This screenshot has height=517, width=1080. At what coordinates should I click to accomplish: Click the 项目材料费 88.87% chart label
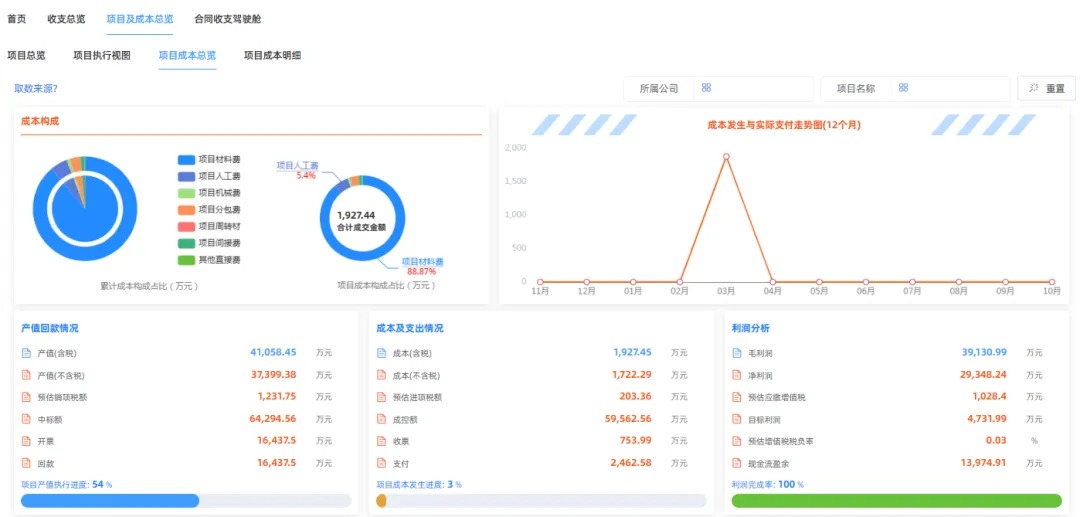click(423, 266)
